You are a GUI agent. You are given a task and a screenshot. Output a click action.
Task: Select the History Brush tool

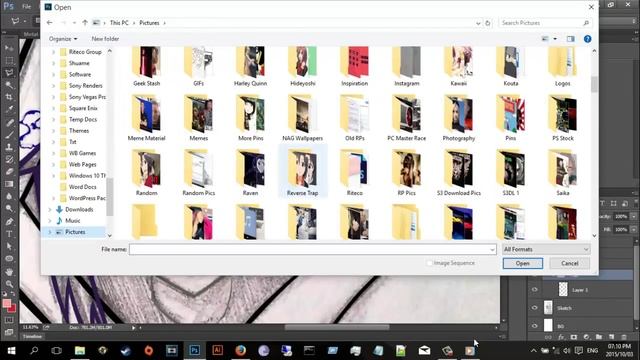(9, 159)
